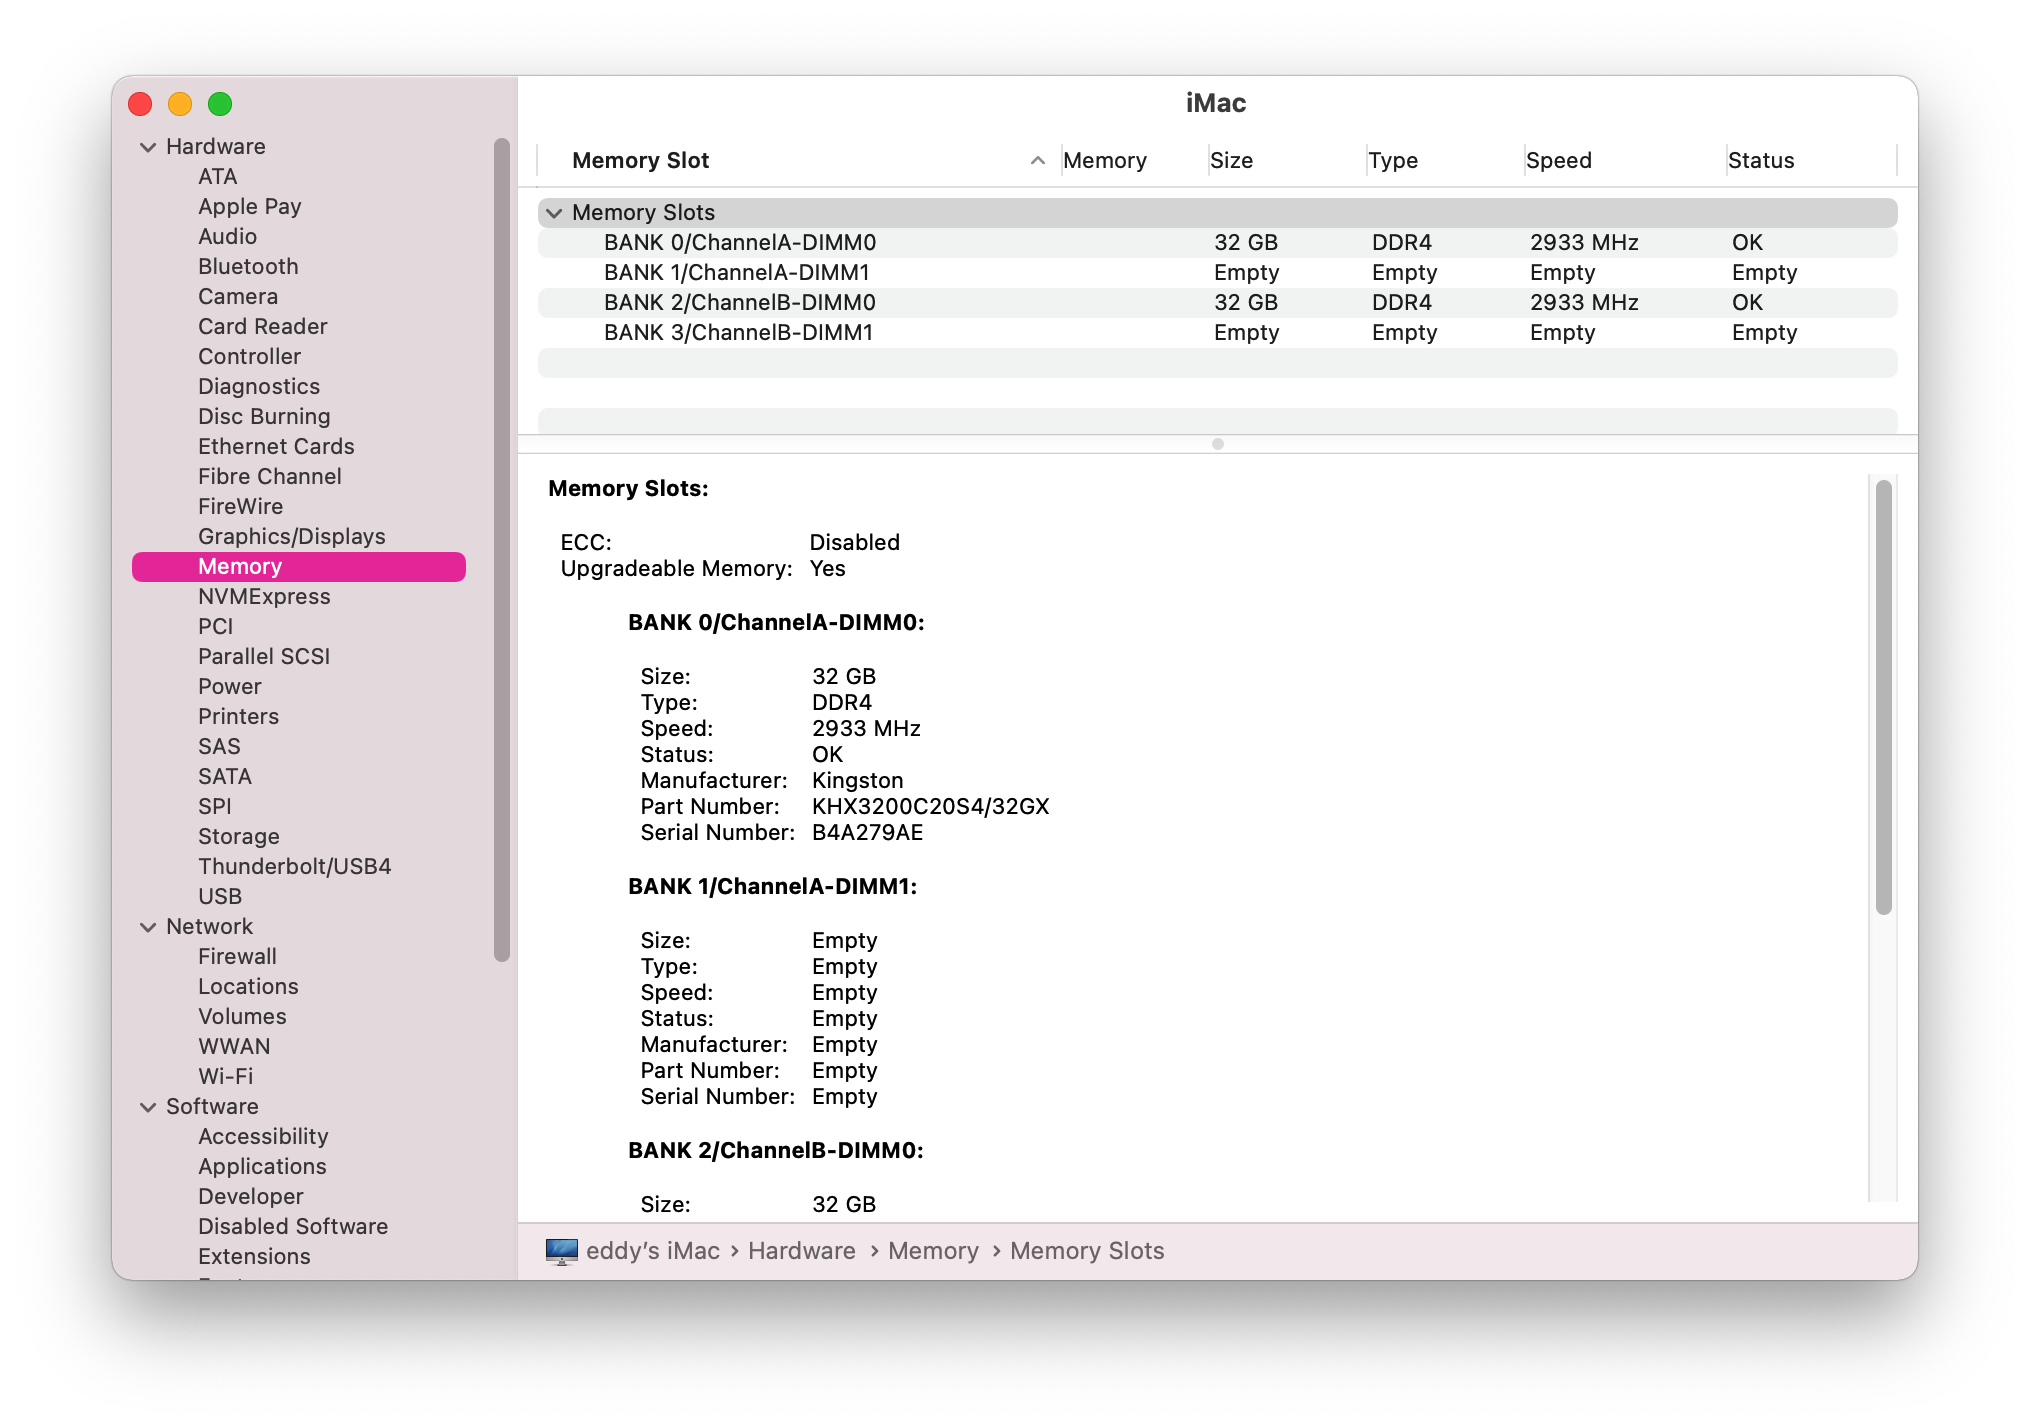Click eddy's iMac in the path bar
Viewport: 2030px width, 1428px height.
(x=652, y=1251)
